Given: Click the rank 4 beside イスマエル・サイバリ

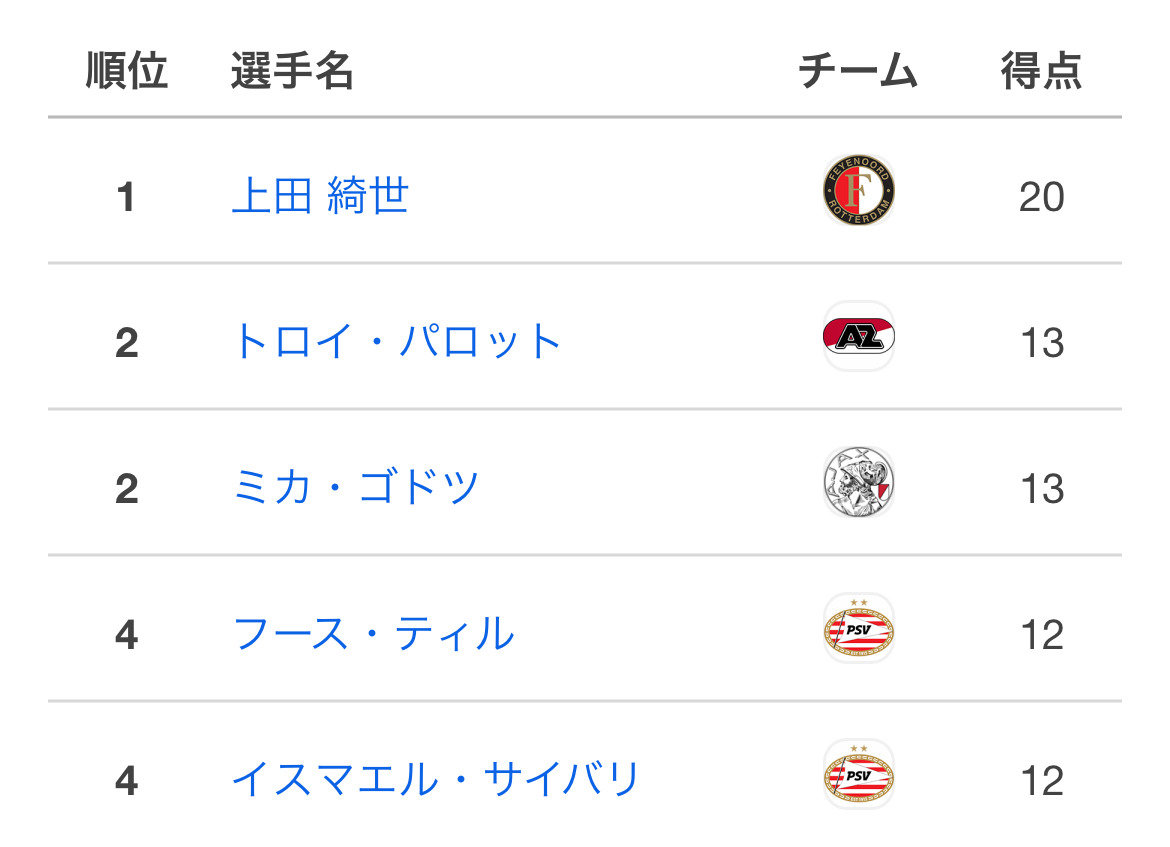Looking at the screenshot, I should click(126, 781).
